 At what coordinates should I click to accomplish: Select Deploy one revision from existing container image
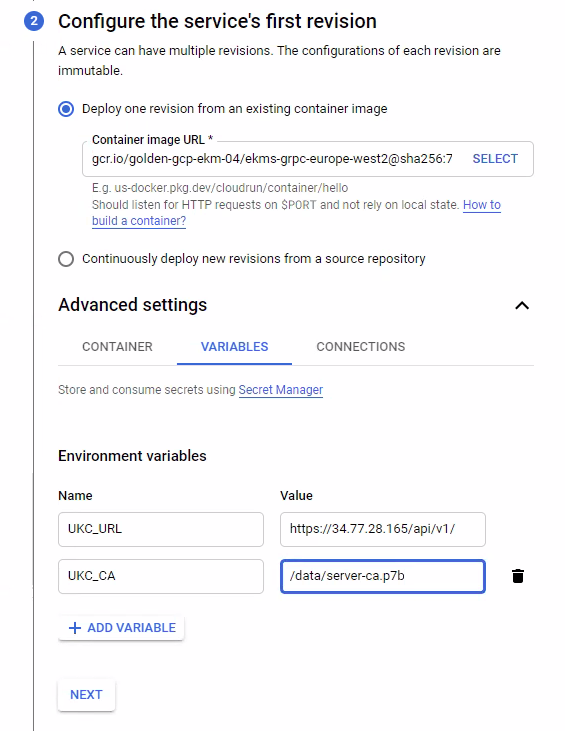click(x=66, y=109)
